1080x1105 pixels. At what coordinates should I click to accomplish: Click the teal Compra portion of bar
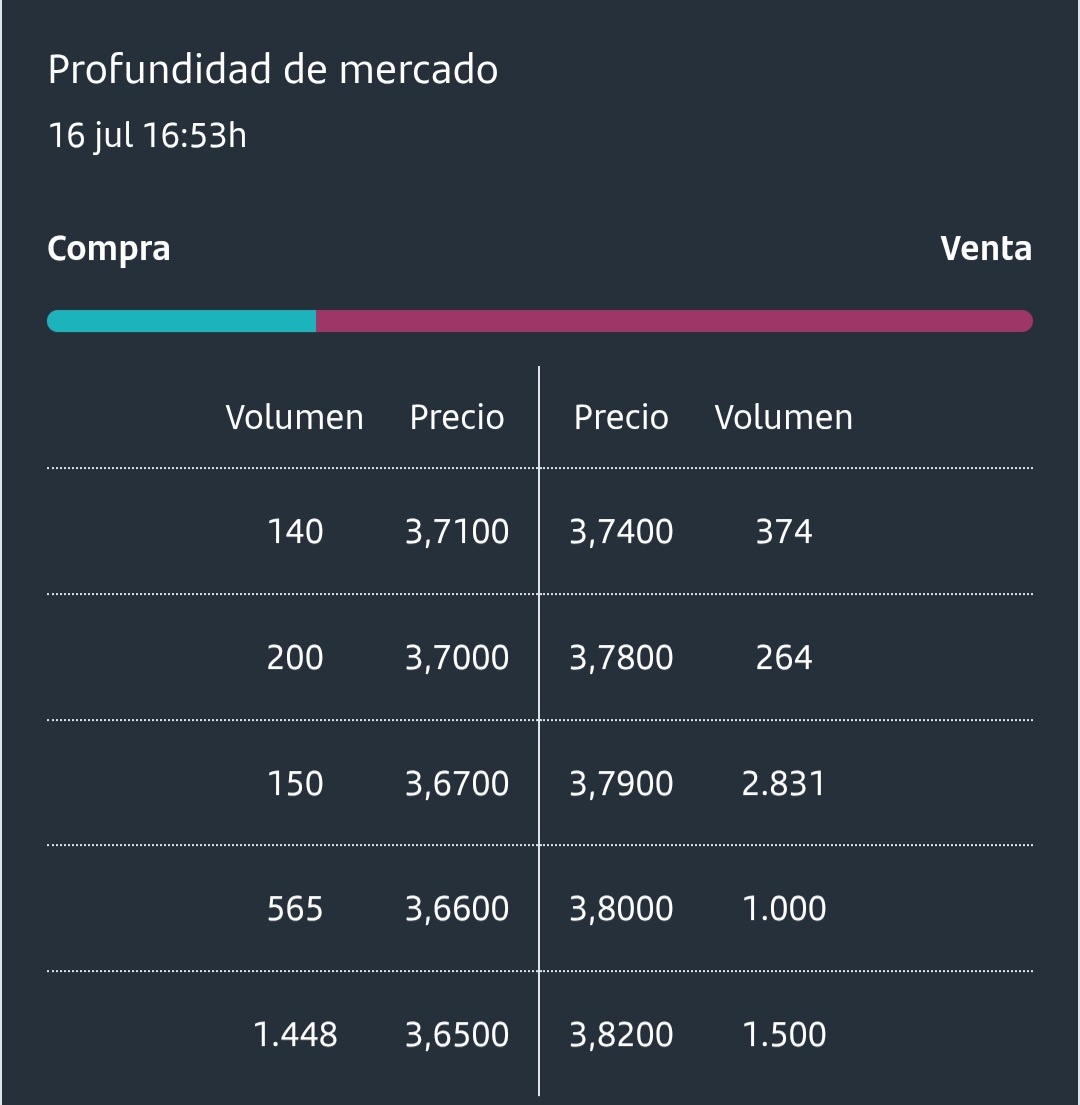(181, 321)
